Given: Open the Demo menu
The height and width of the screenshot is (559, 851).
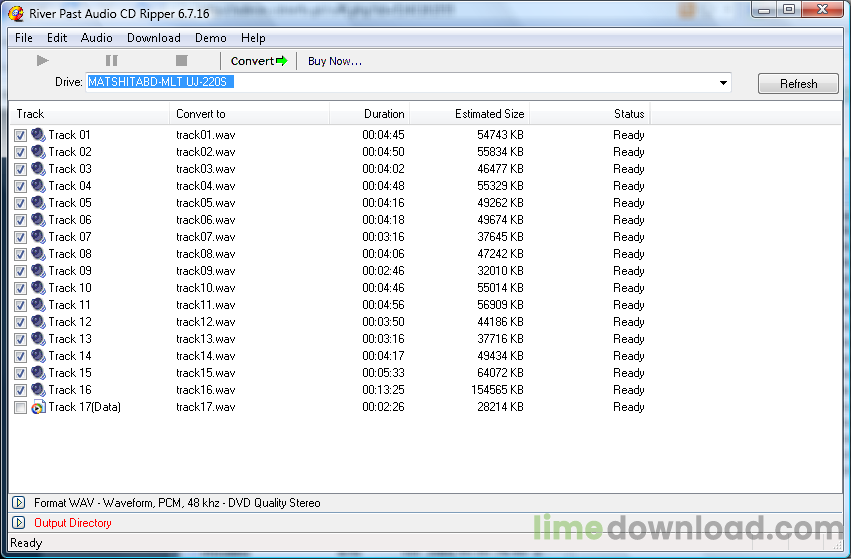Looking at the screenshot, I should [211, 38].
